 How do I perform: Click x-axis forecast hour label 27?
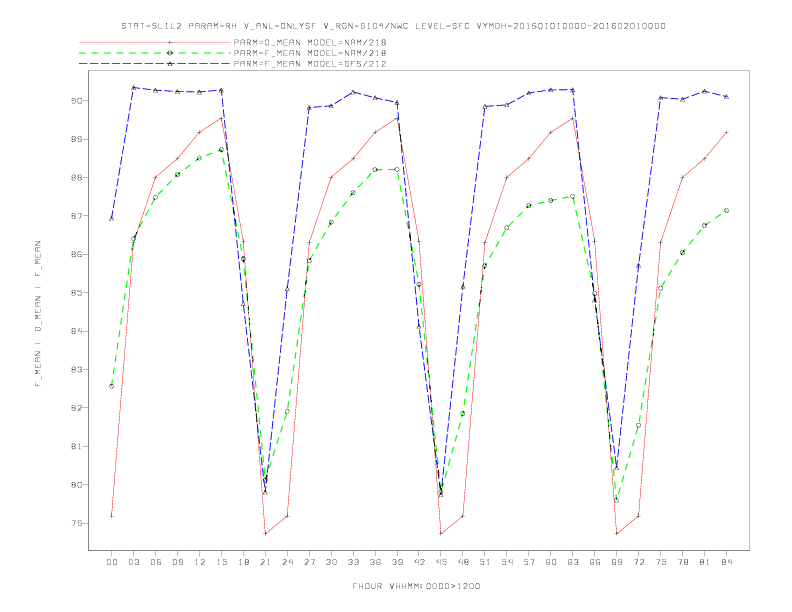click(309, 562)
